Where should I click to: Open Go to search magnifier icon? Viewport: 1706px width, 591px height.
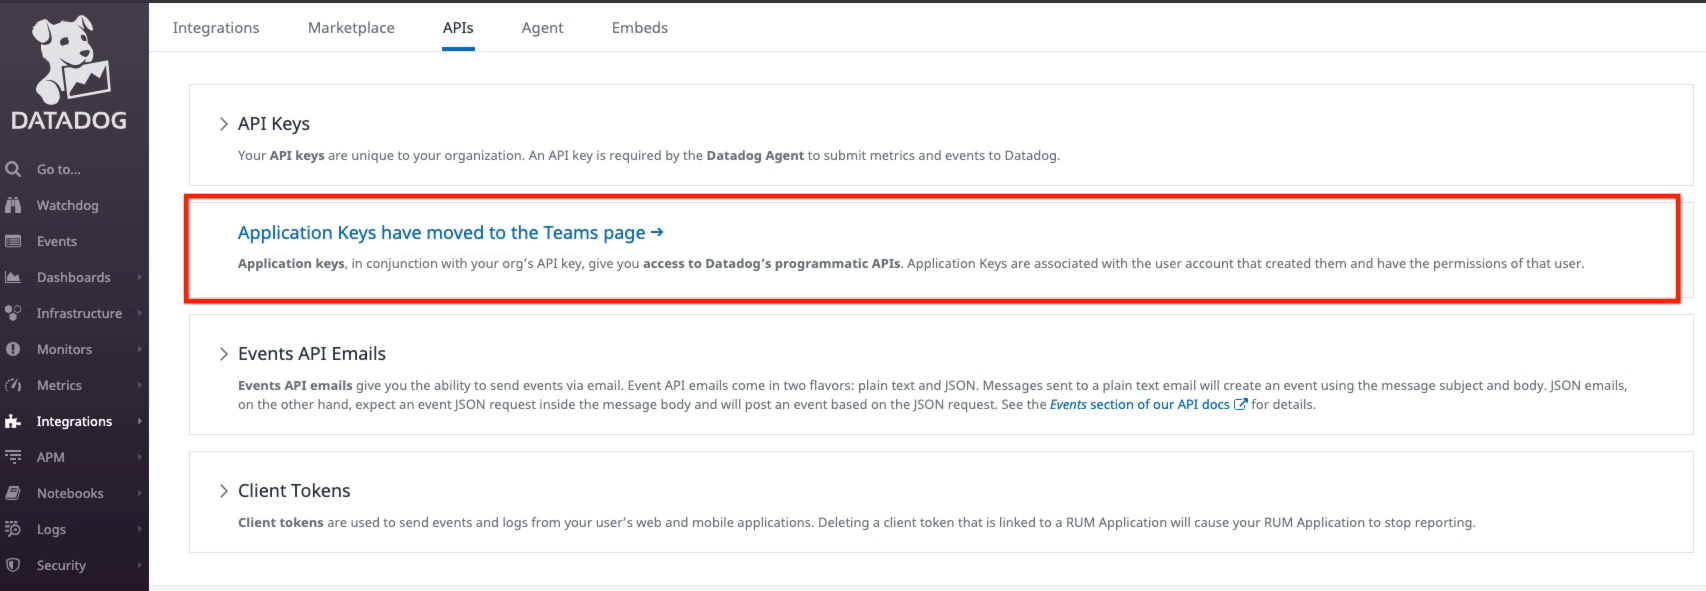pos(13,169)
